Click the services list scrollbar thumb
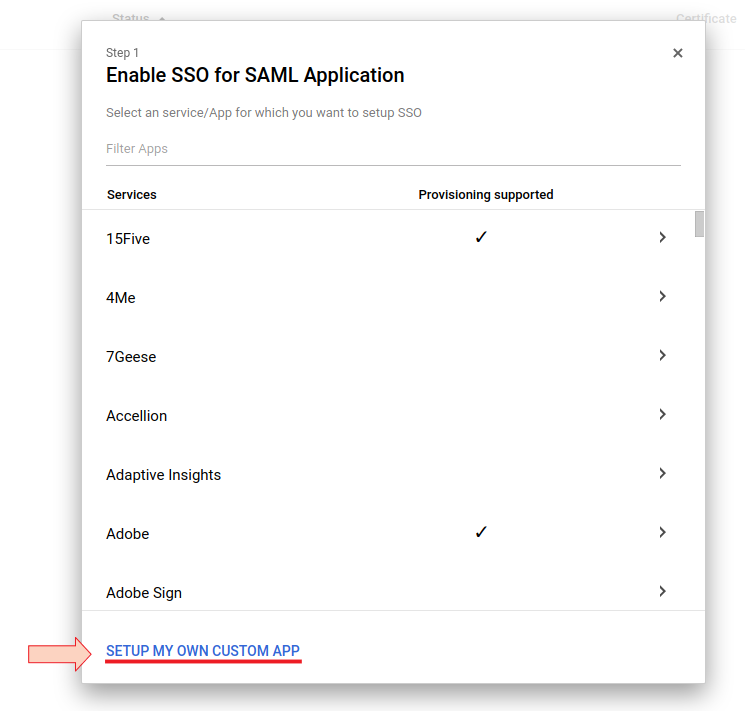Image resolution: width=745 pixels, height=711 pixels. click(x=699, y=224)
